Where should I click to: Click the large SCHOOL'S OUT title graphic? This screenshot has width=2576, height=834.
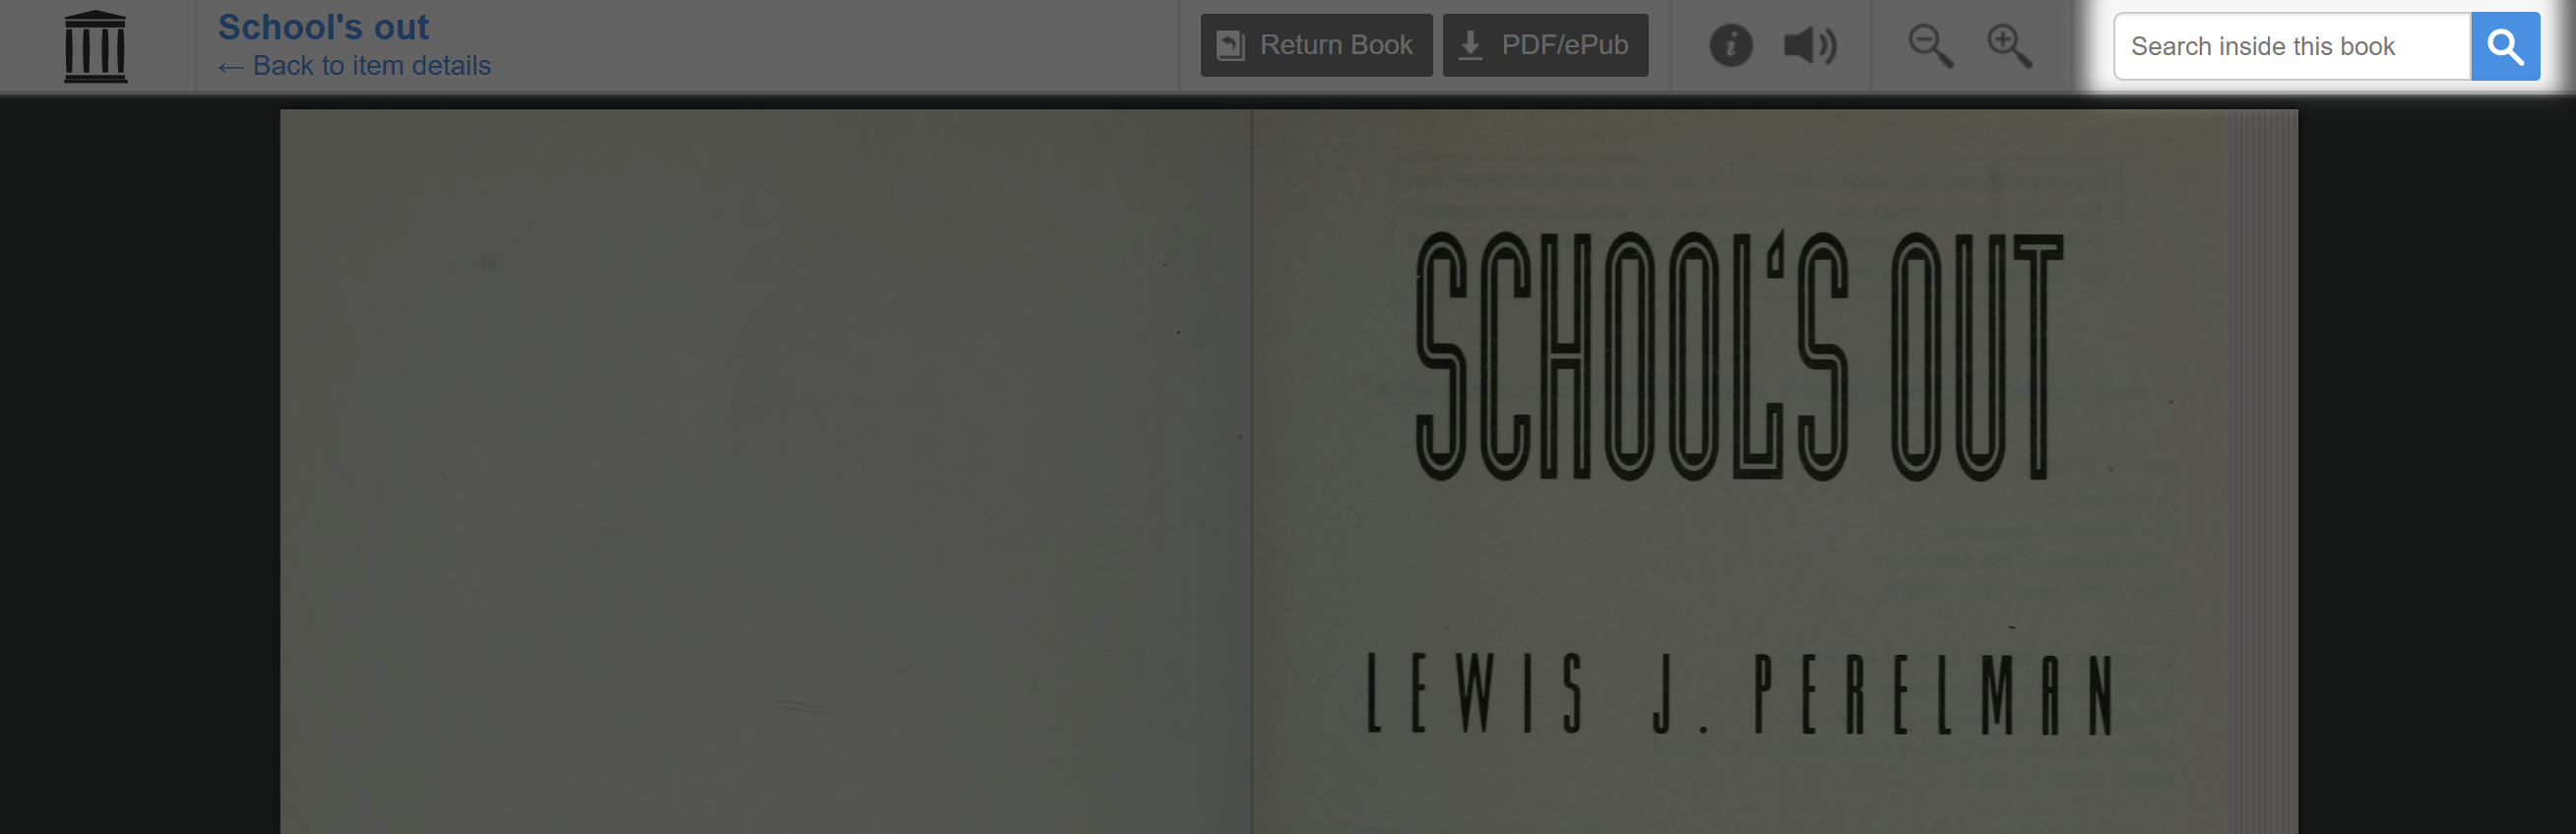click(1740, 356)
